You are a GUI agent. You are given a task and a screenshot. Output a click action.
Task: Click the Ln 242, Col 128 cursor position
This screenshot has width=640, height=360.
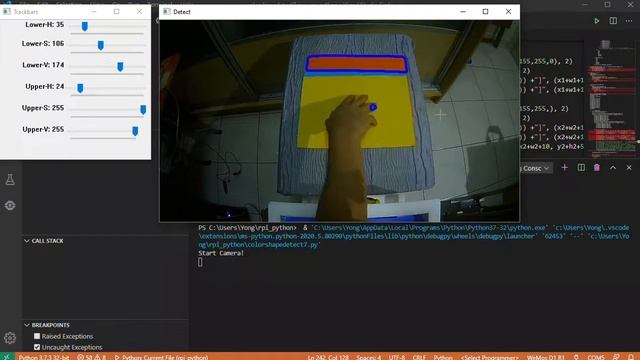coord(328,357)
